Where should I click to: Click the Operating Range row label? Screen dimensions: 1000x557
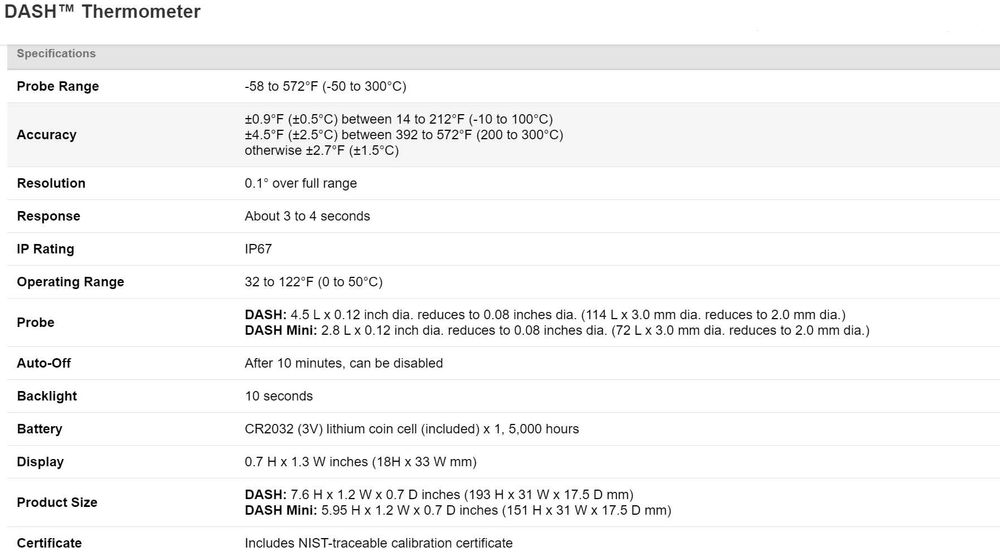(x=70, y=282)
